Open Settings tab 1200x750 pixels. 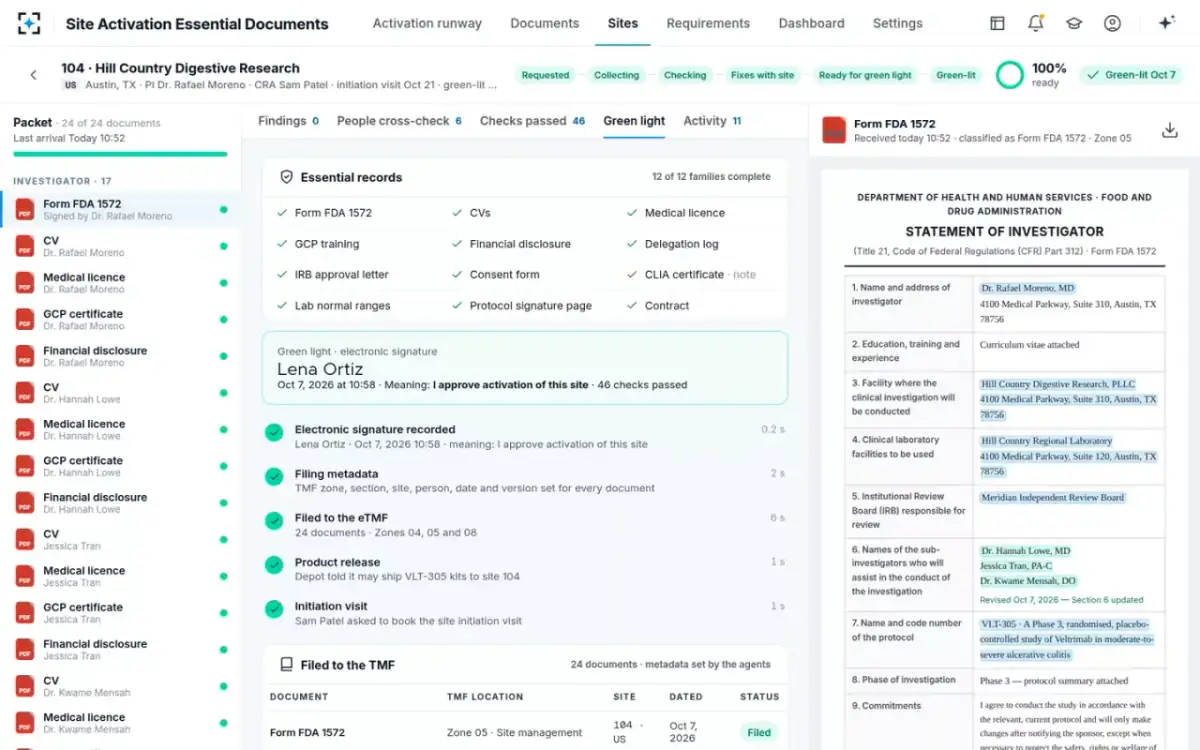coord(897,23)
